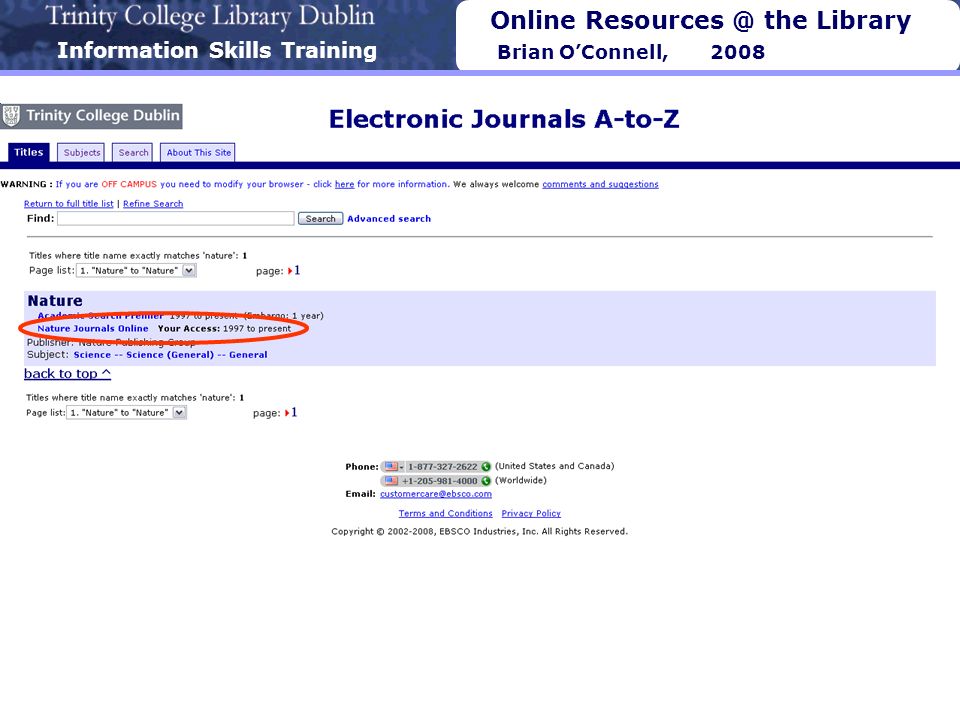
Task: Click the Refine Search link
Action: (x=153, y=204)
